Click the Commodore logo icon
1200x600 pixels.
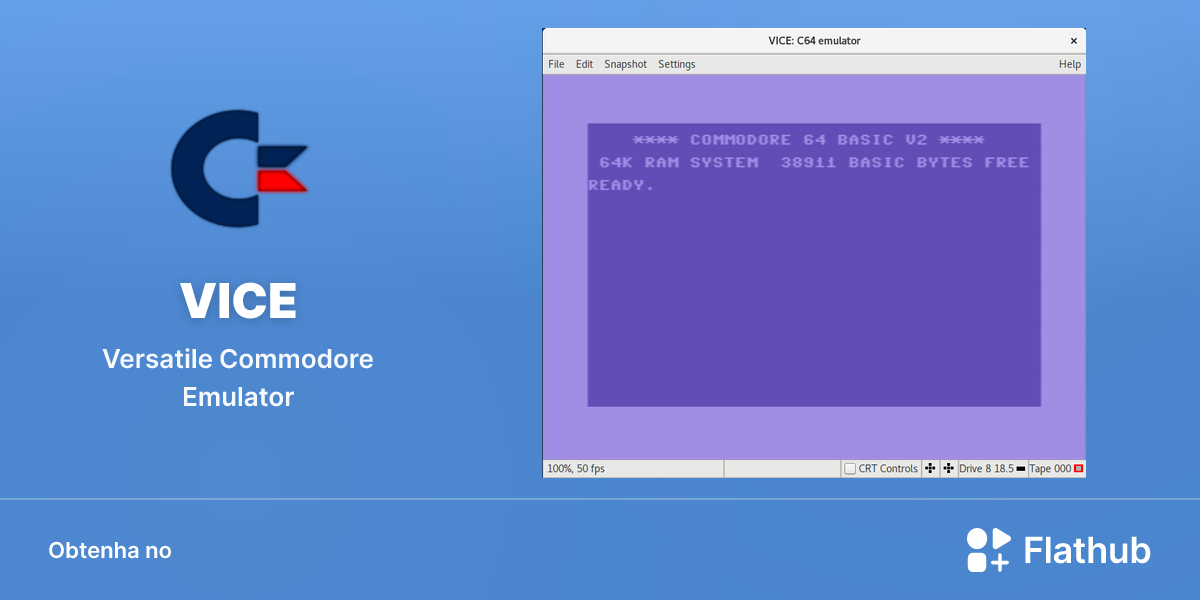point(239,167)
